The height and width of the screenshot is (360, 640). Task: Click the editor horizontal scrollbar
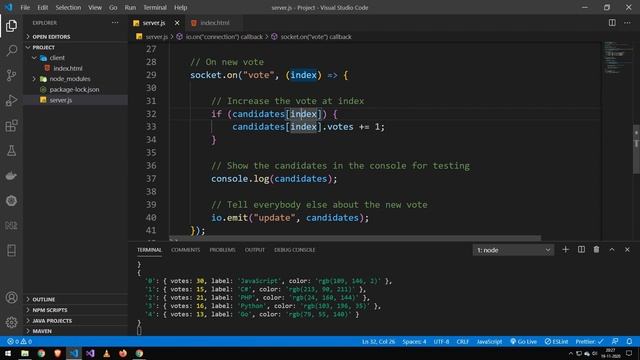tap(355, 238)
